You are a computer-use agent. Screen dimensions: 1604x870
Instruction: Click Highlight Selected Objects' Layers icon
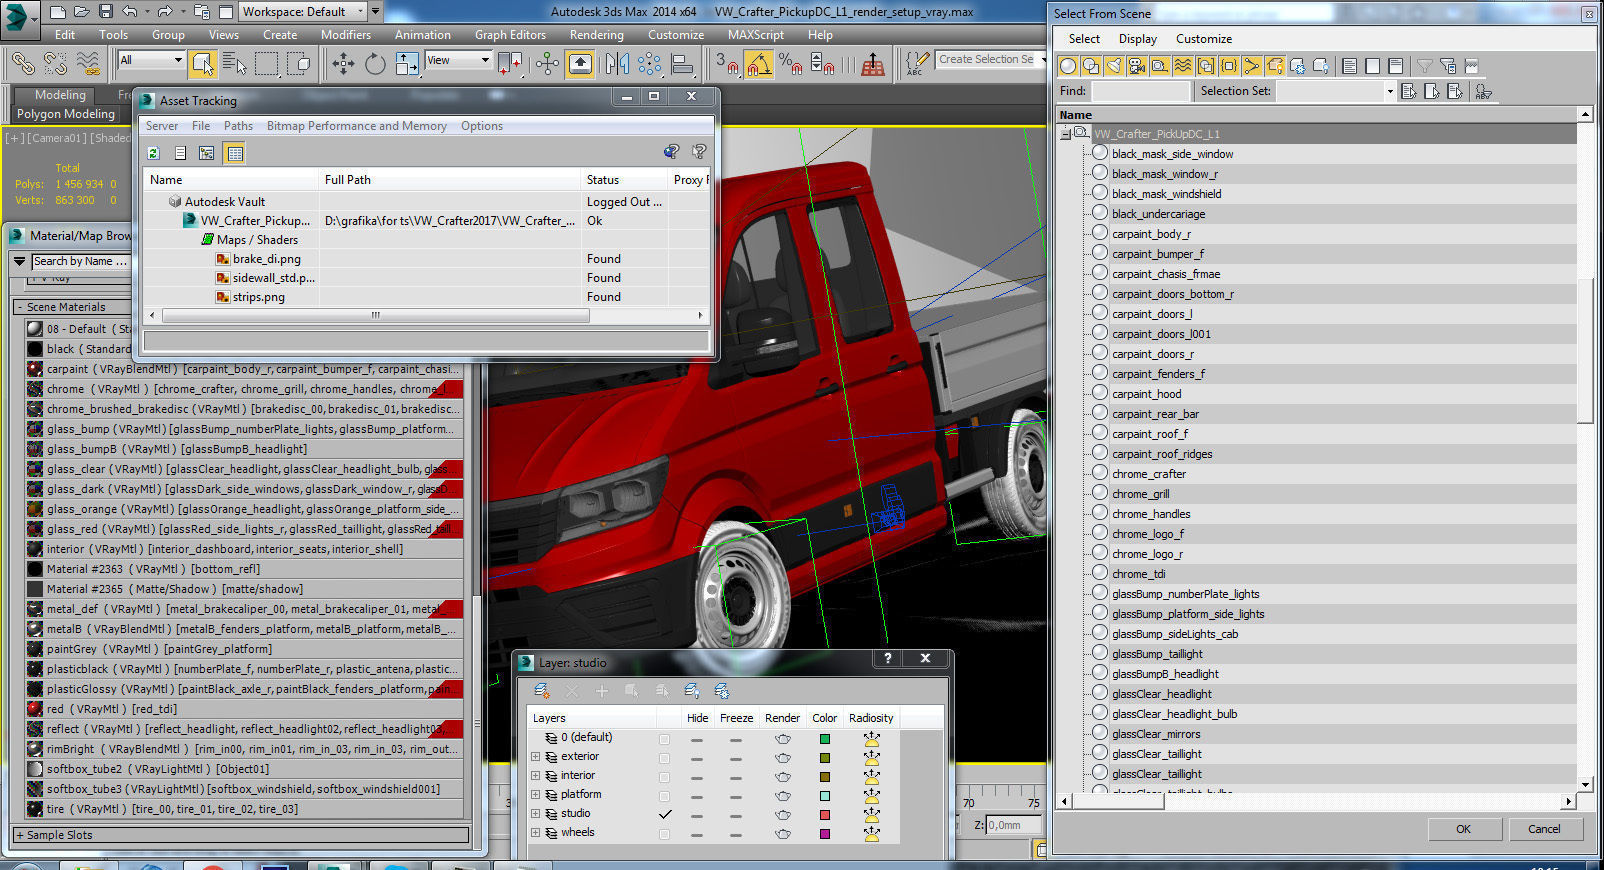pyautogui.click(x=662, y=691)
